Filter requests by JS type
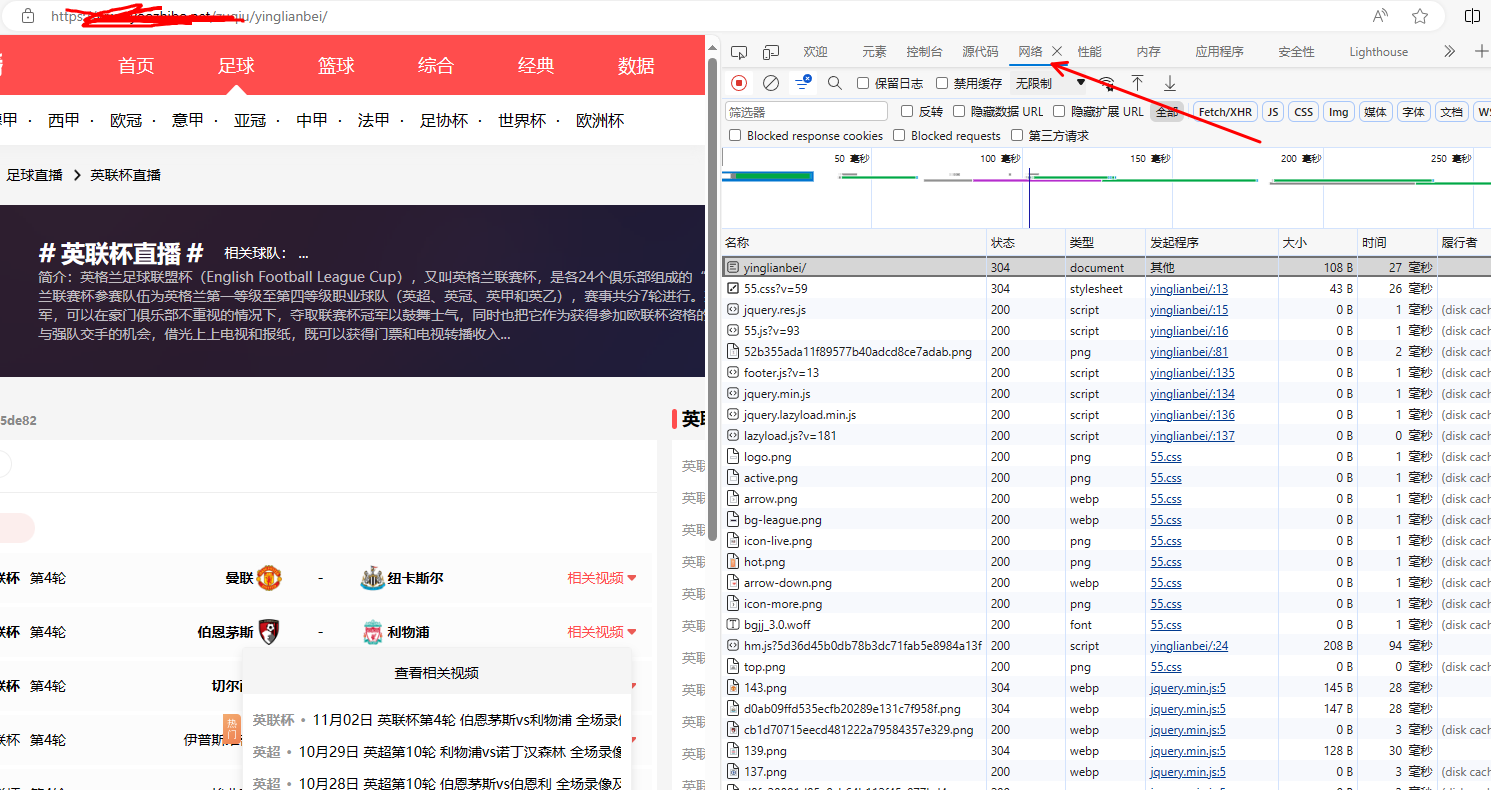The width and height of the screenshot is (1491, 790). point(1273,112)
